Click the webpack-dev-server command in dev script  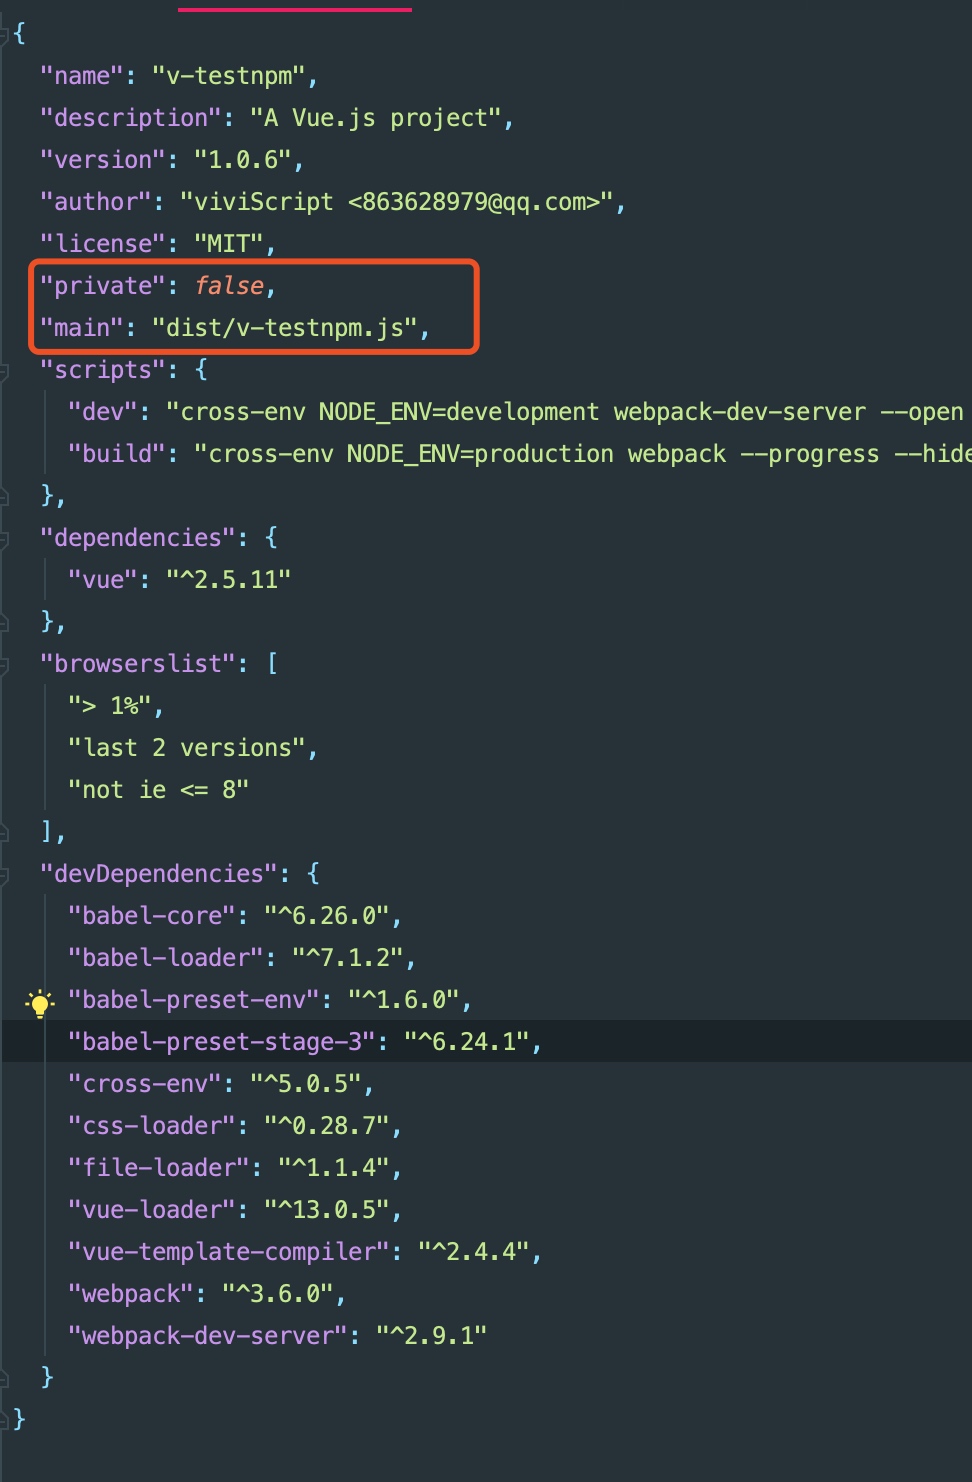[740, 412]
